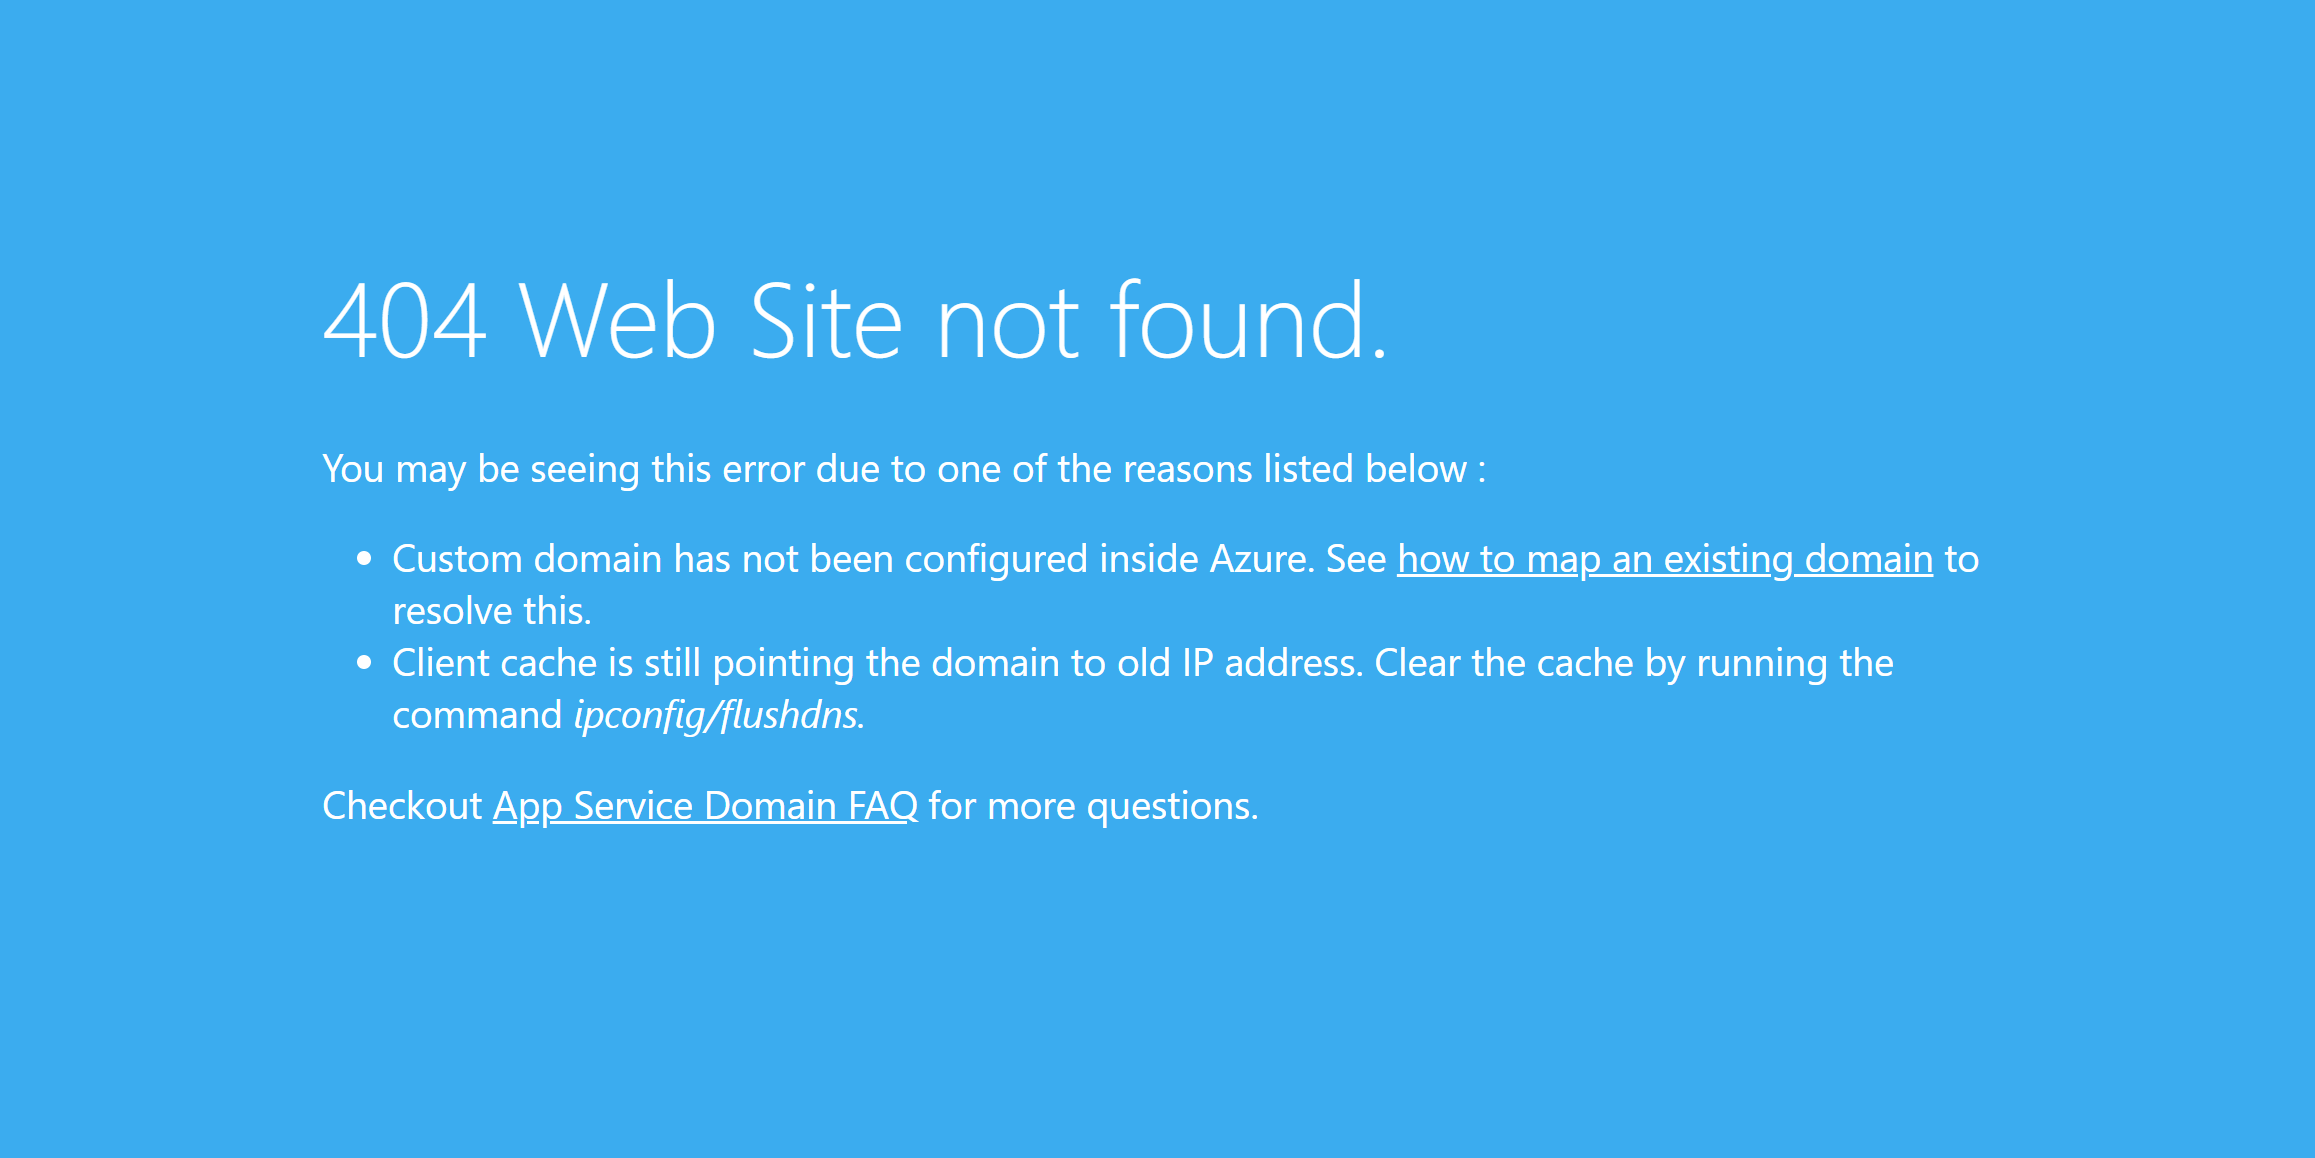Click the 'You may be seeing this error' sentence
Viewport: 2315px width, 1158px height.
tap(904, 469)
